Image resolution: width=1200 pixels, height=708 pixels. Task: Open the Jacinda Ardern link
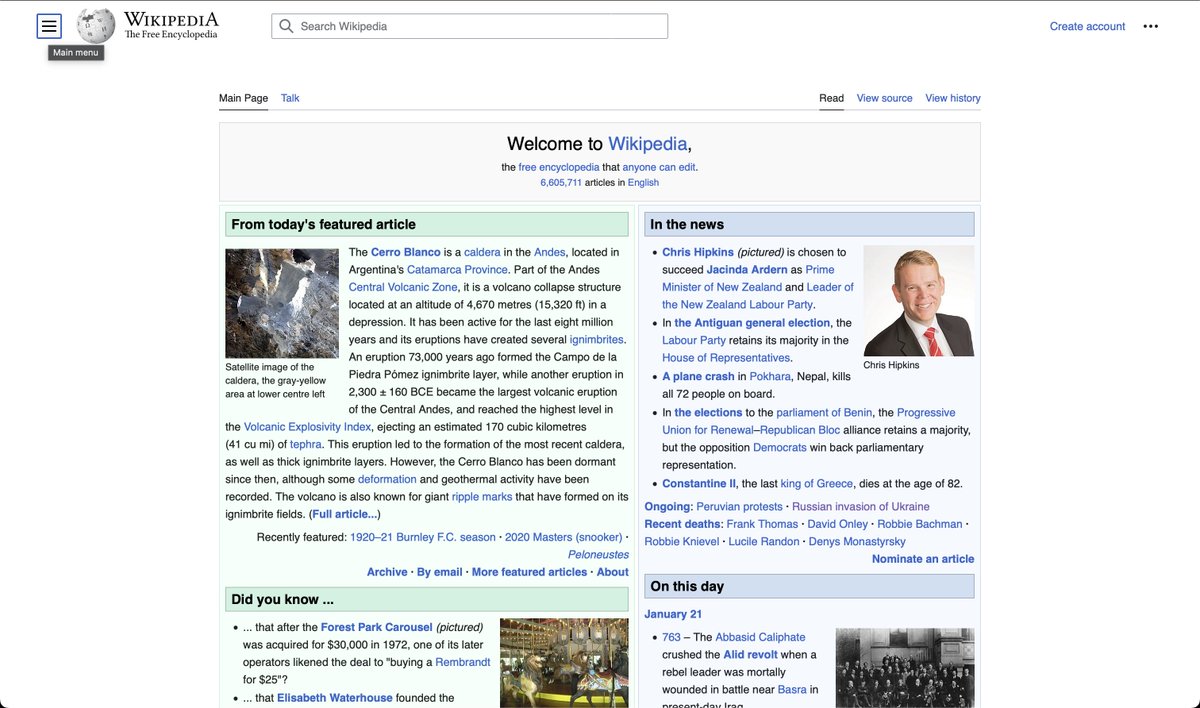pos(747,270)
